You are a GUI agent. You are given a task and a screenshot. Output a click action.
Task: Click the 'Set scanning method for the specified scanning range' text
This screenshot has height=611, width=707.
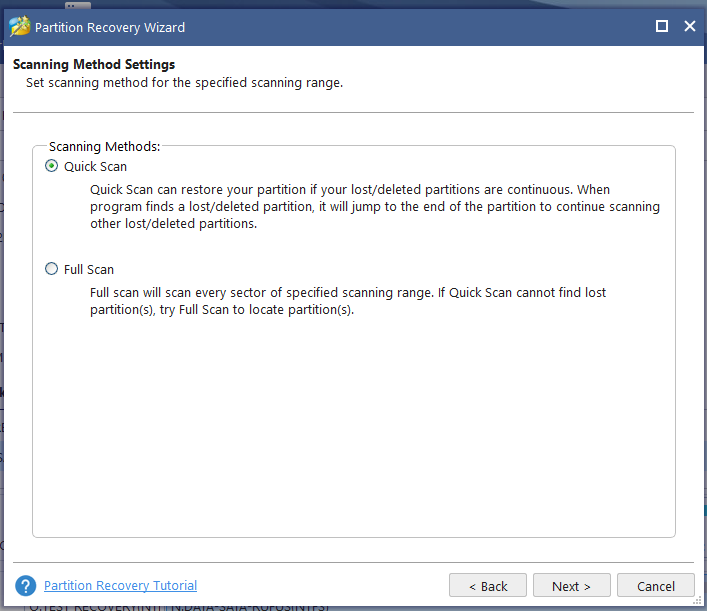tap(184, 83)
